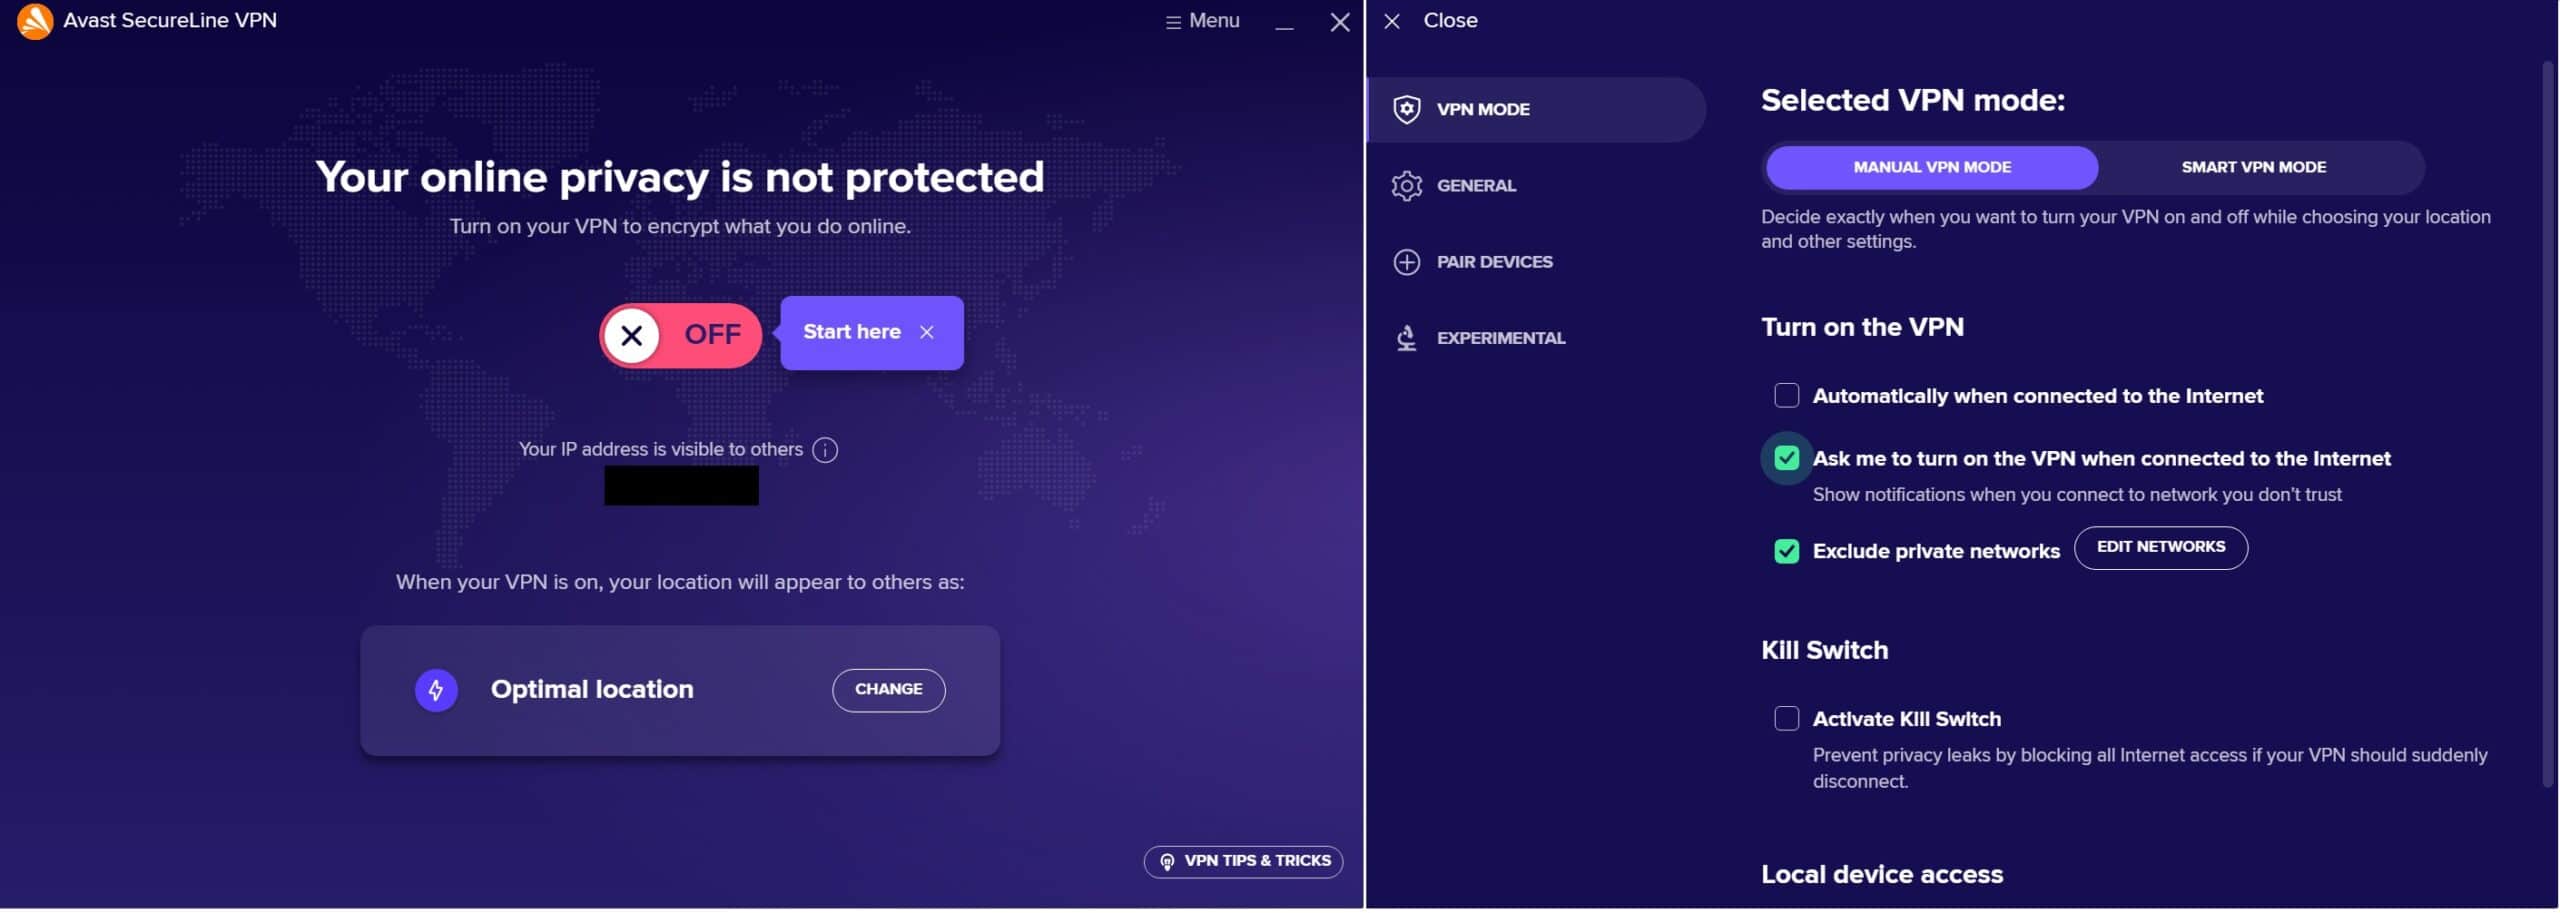The height and width of the screenshot is (913, 2560).
Task: Click the General gear icon
Action: coord(1407,186)
